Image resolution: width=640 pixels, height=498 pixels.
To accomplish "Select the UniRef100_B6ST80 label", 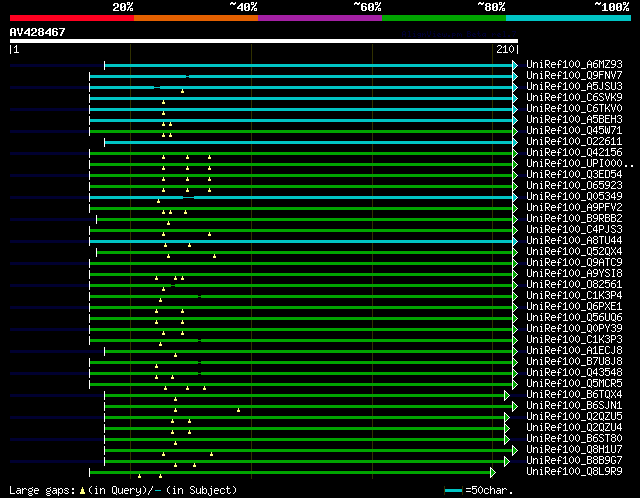I will [x=574, y=439].
